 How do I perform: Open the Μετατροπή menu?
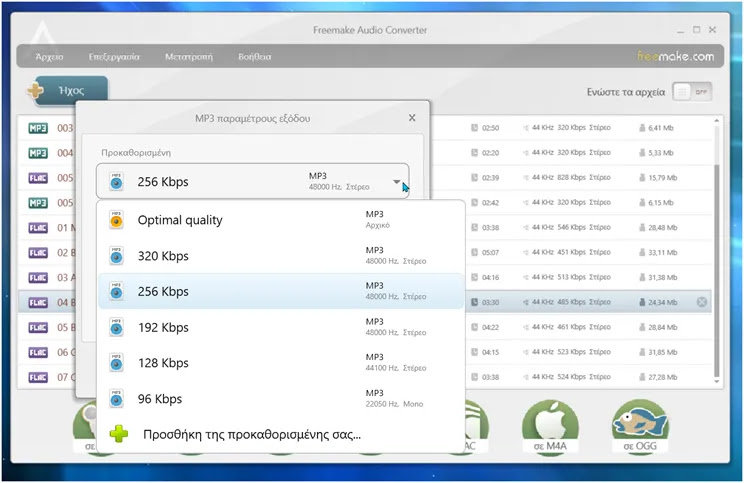[x=189, y=56]
